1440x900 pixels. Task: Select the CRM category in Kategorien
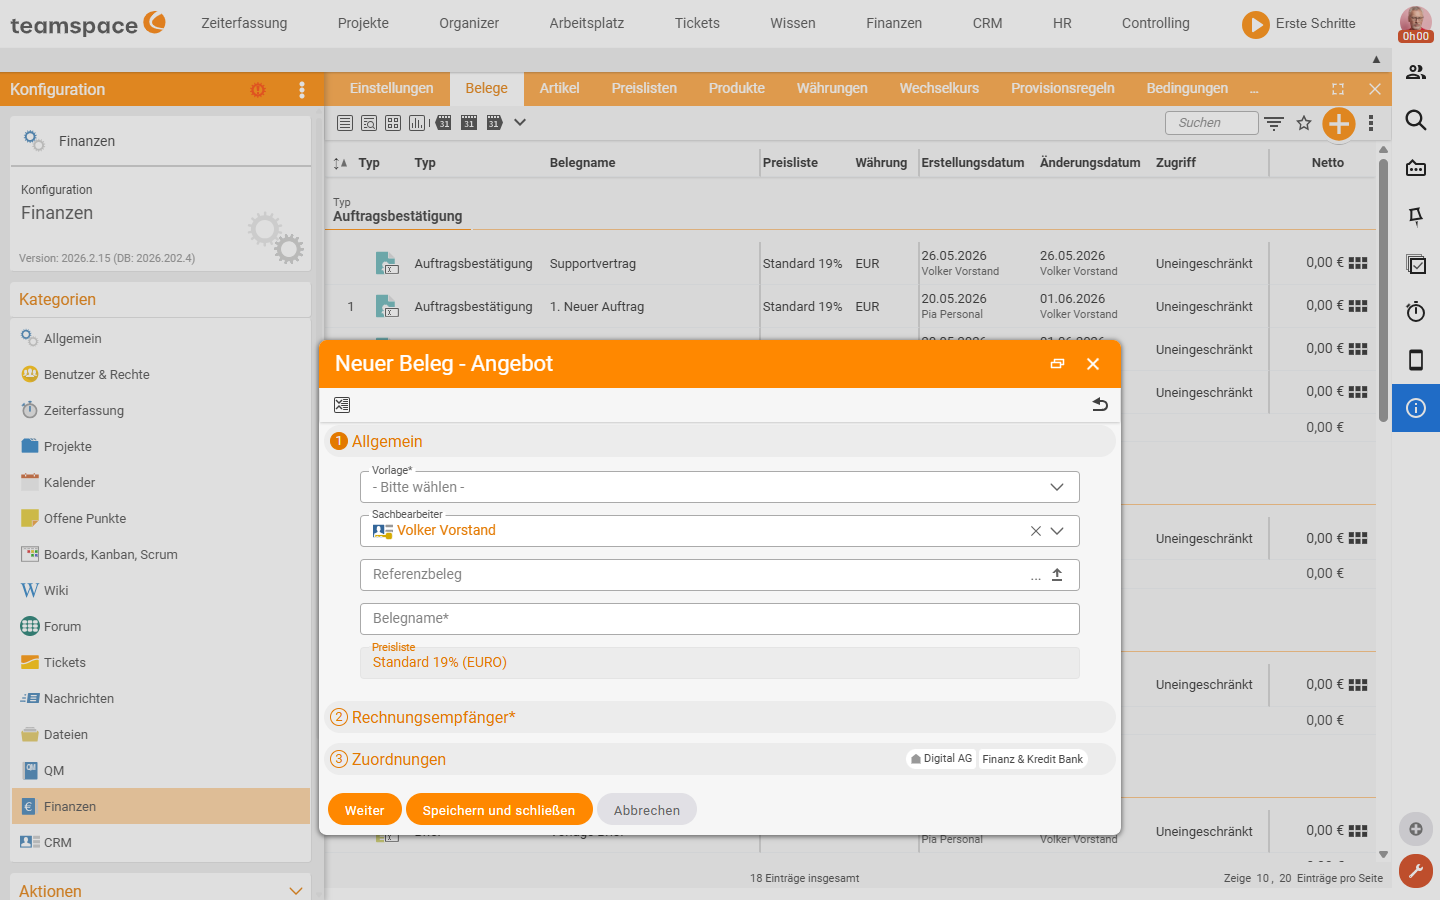[161, 842]
